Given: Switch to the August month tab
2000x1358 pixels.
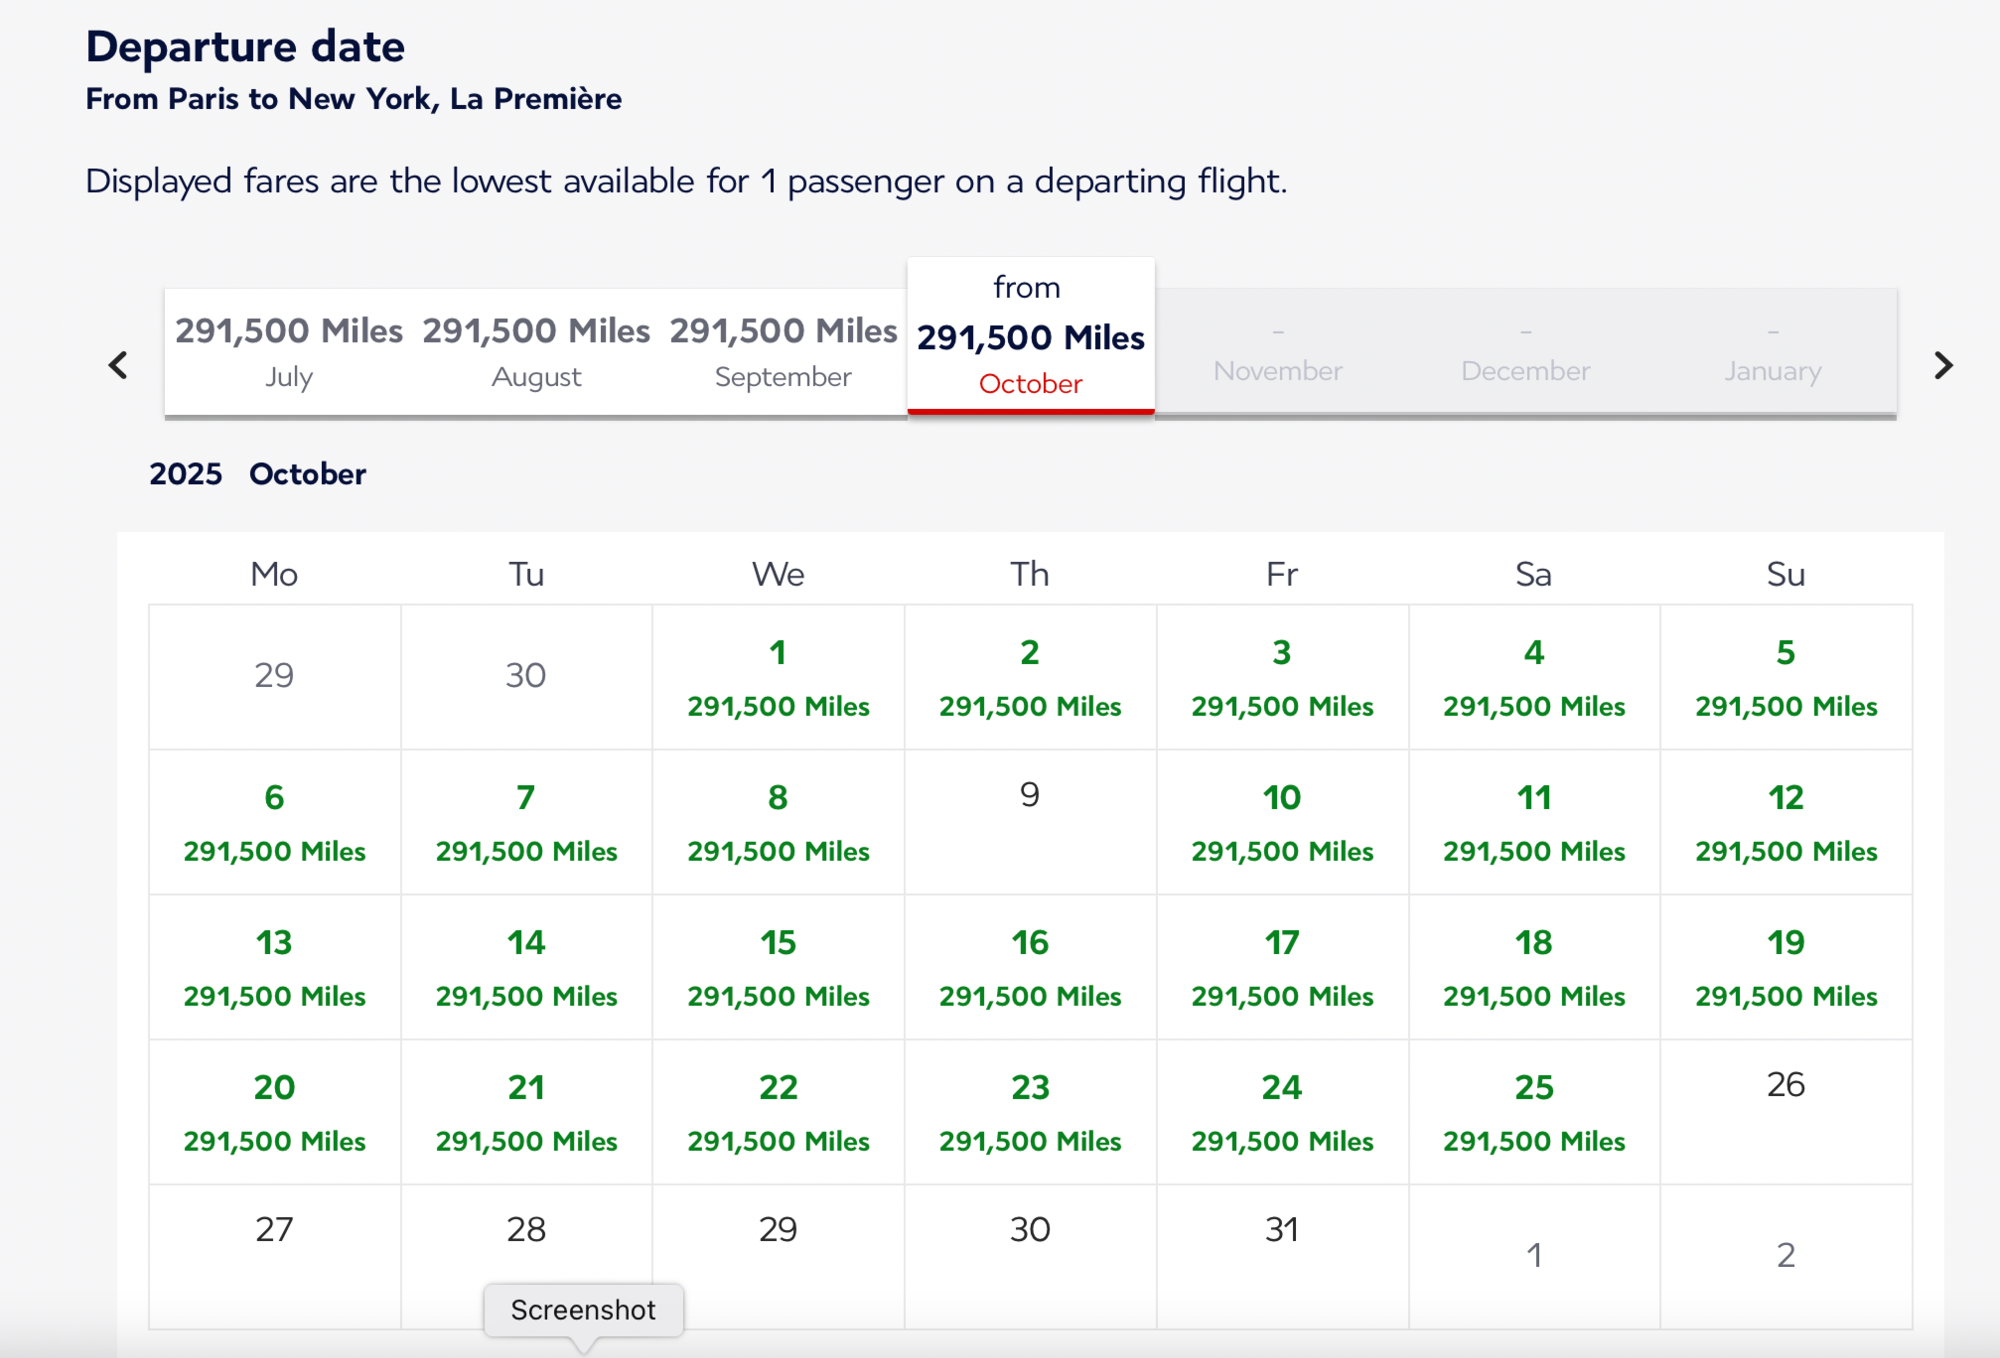Looking at the screenshot, I should 536,351.
